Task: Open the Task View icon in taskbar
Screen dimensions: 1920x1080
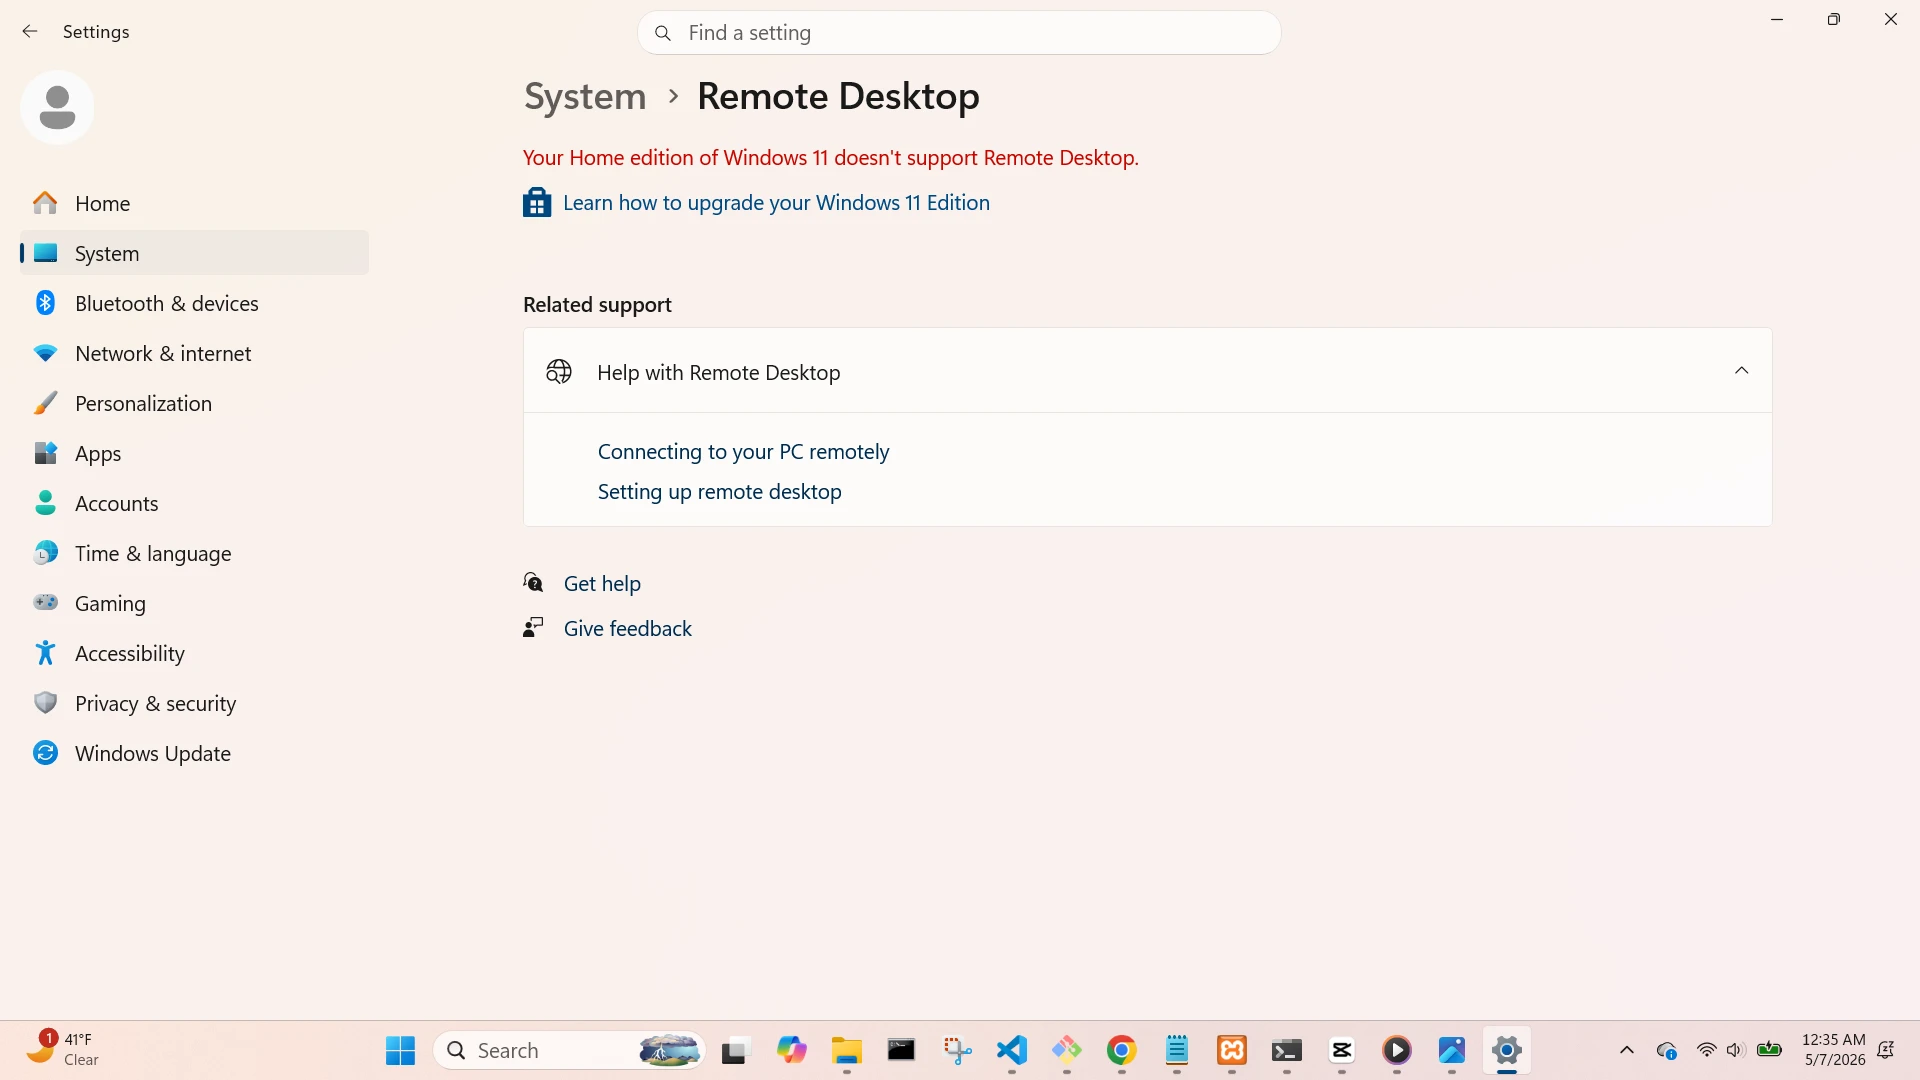Action: pyautogui.click(x=735, y=1050)
